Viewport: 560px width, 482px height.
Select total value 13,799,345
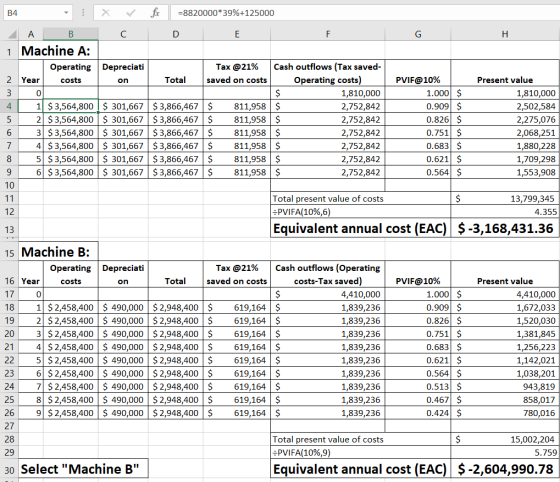[505, 199]
